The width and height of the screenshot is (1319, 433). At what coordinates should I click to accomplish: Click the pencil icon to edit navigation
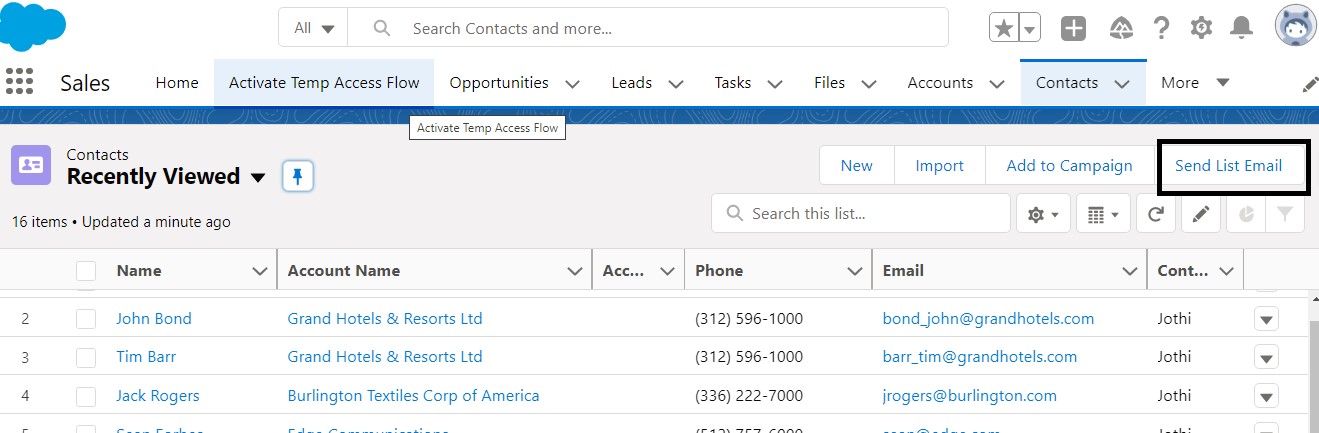click(x=1309, y=85)
